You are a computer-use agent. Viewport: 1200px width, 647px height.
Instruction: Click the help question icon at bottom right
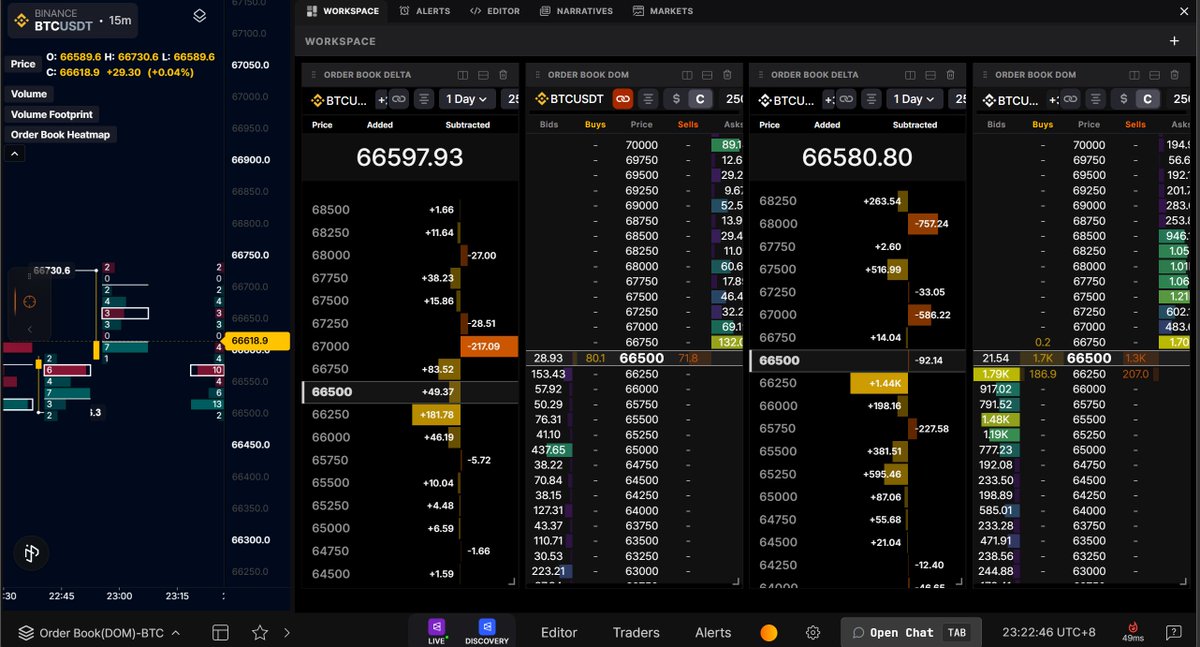coord(1173,632)
